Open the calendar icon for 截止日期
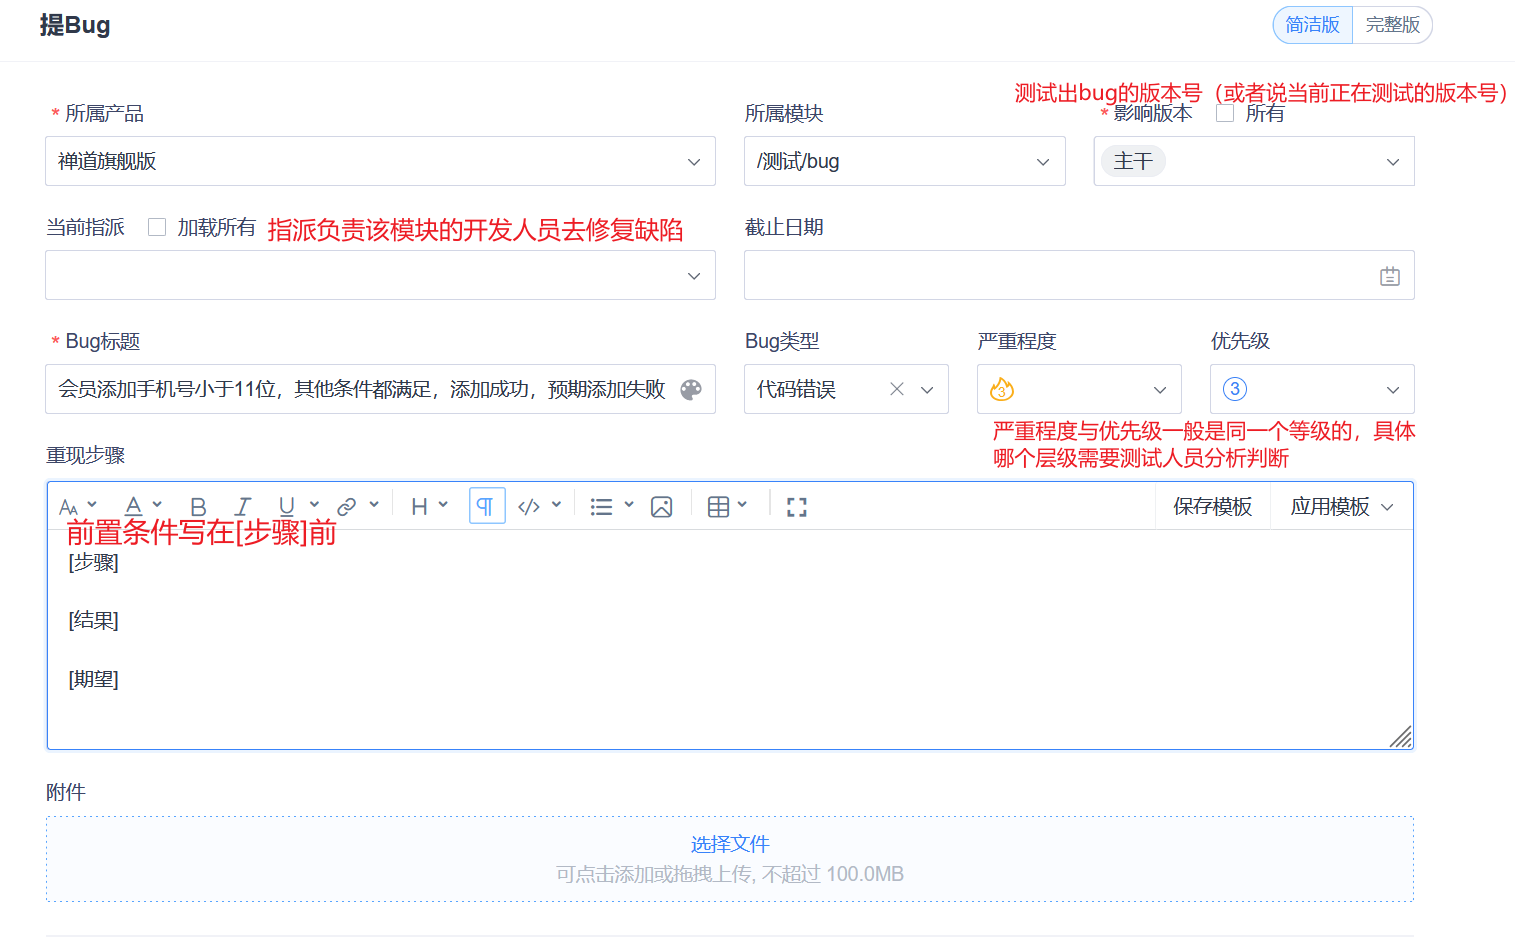The image size is (1515, 941). [1389, 276]
